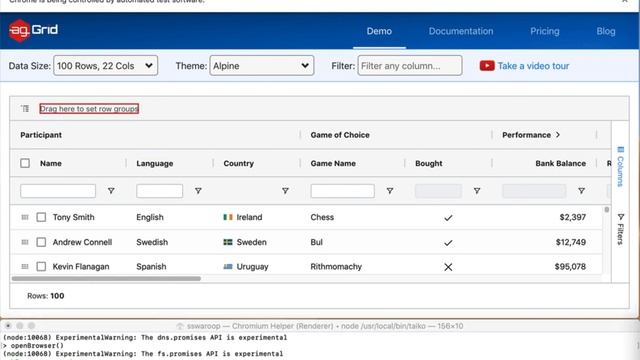Open the Bought column filter icon

(x=477, y=191)
